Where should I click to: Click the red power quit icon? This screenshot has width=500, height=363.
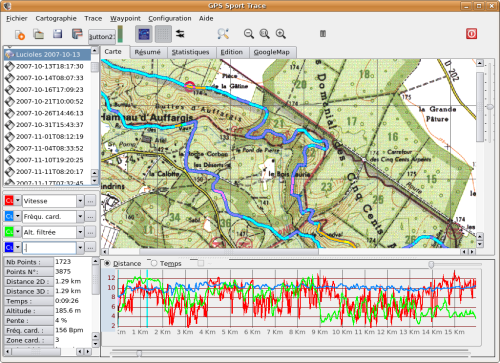coord(471,34)
